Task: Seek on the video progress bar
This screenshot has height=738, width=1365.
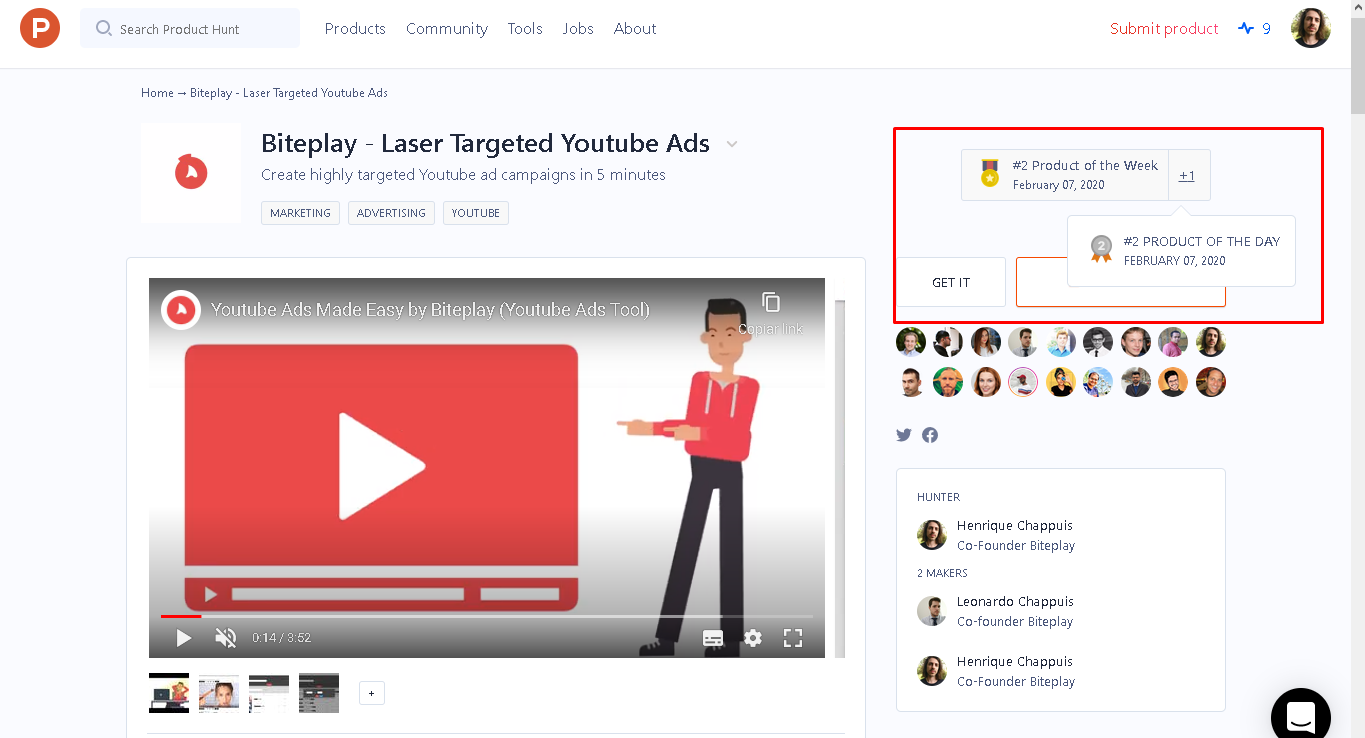Action: point(487,616)
